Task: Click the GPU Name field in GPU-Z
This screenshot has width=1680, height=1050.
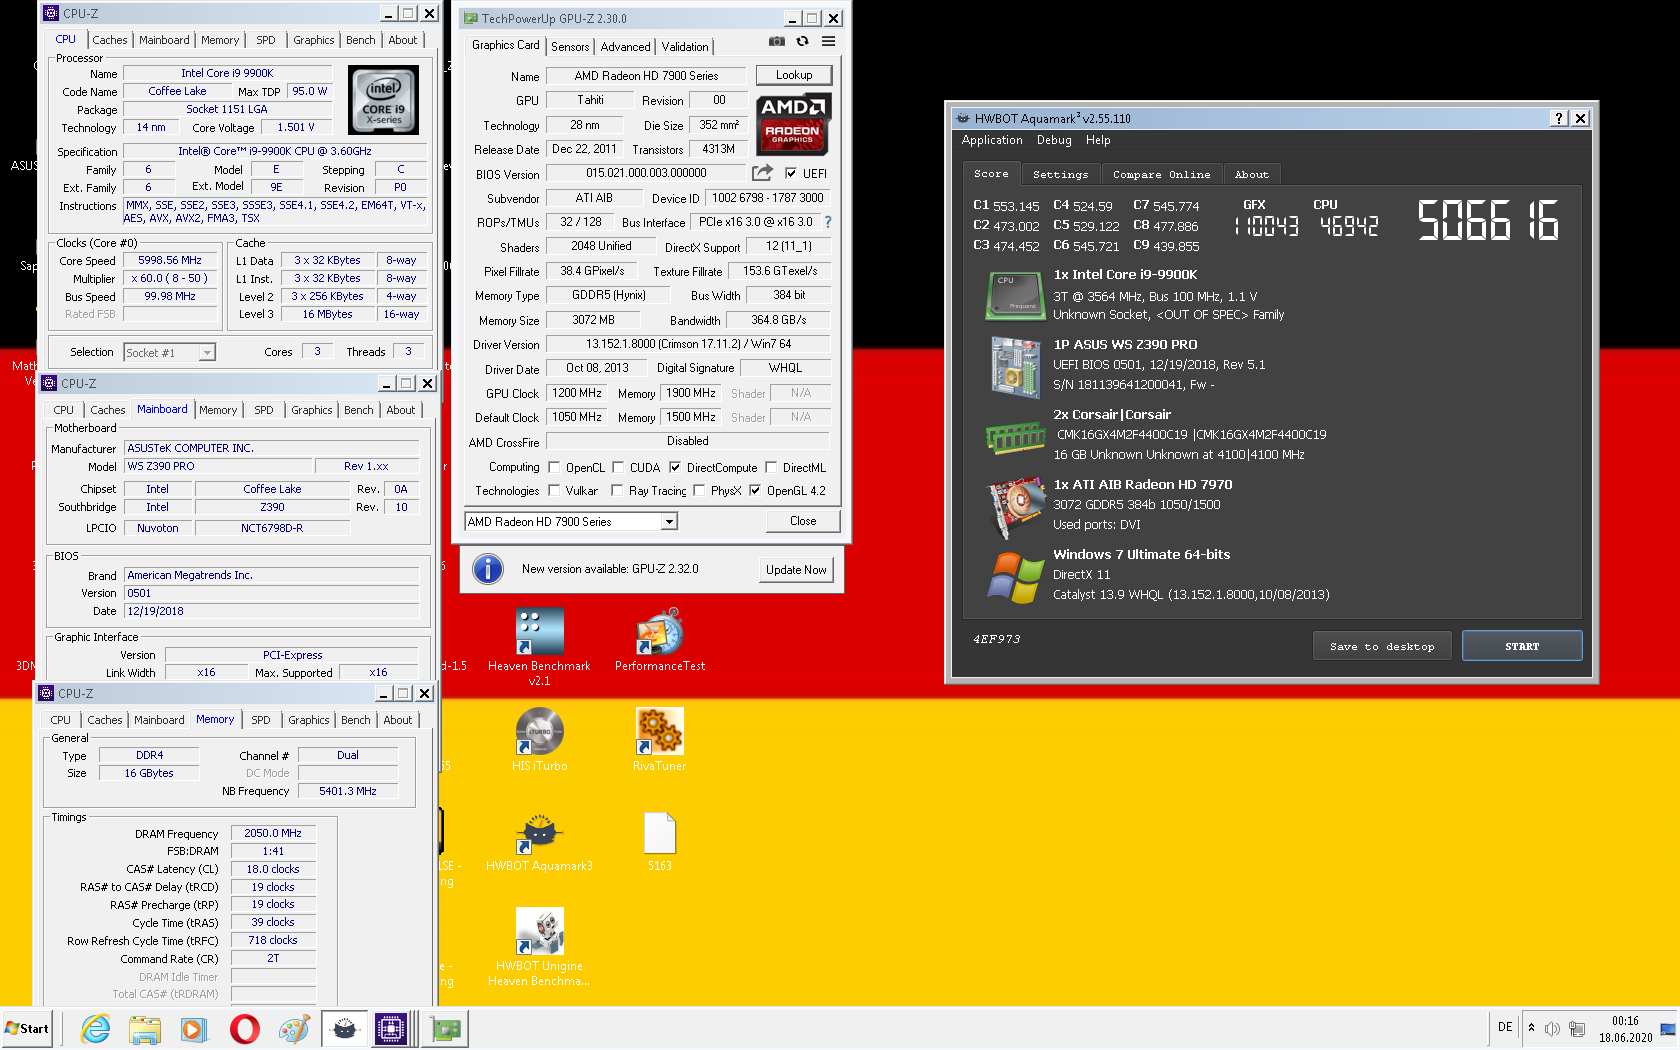Action: click(646, 75)
